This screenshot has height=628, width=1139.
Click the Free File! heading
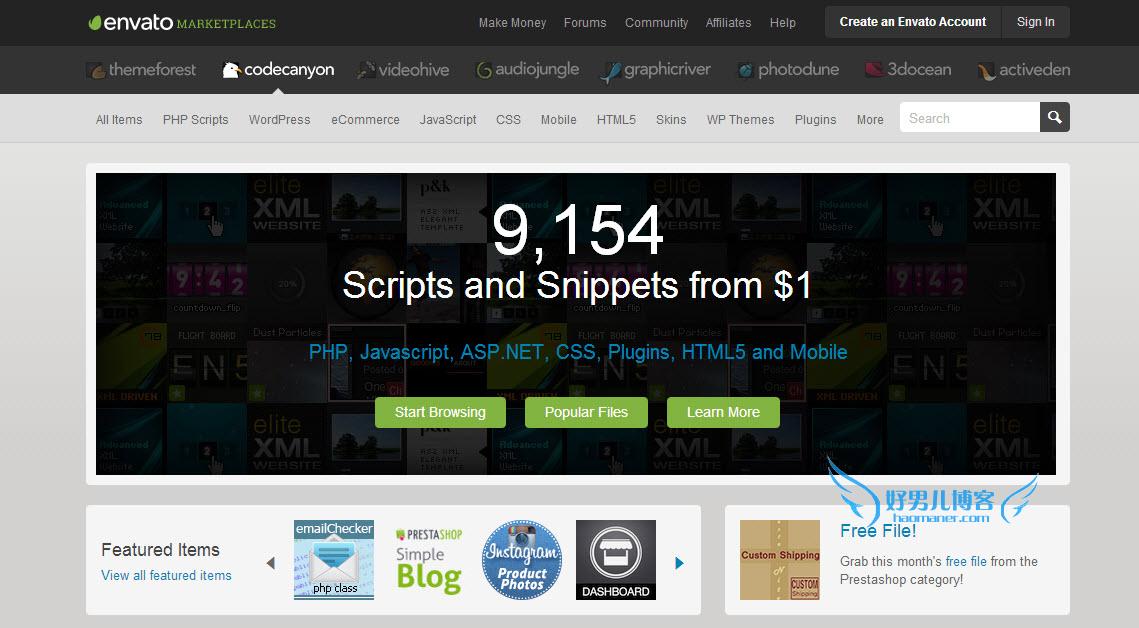tap(878, 531)
